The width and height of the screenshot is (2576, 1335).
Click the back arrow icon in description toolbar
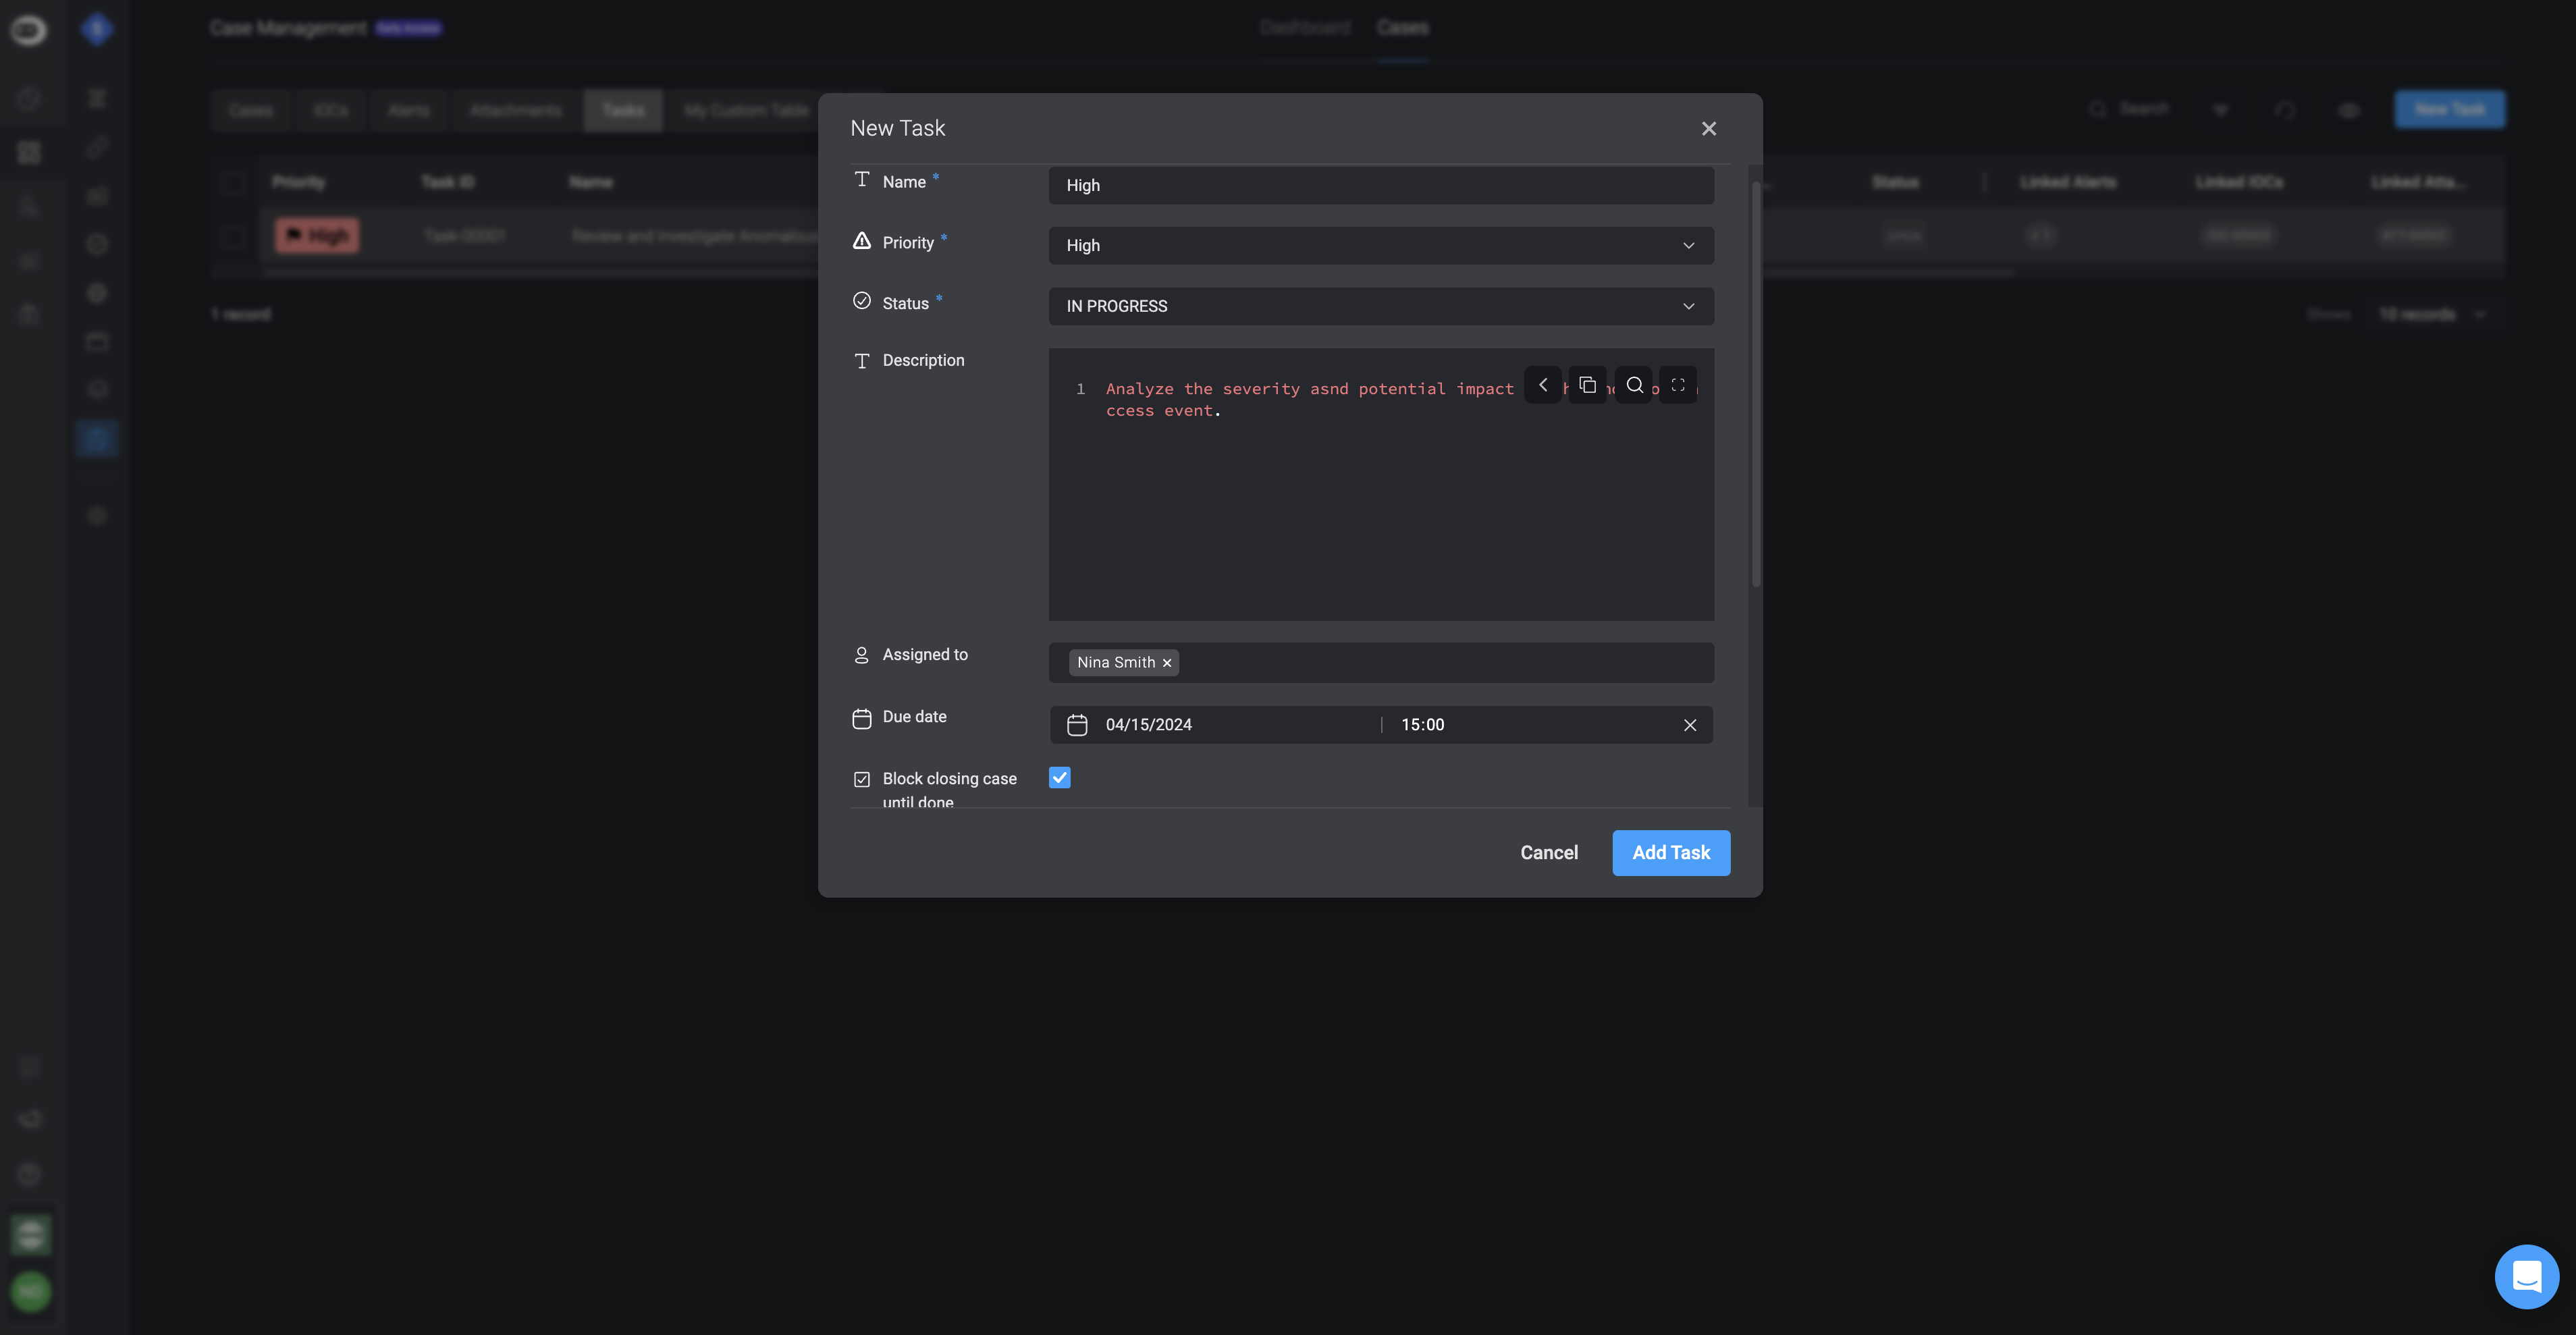1542,385
